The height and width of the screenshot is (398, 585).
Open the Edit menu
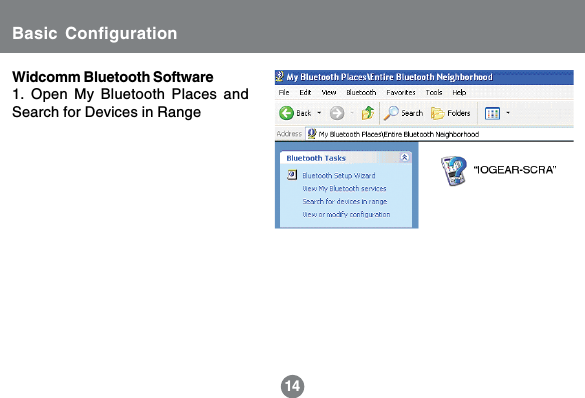305,92
